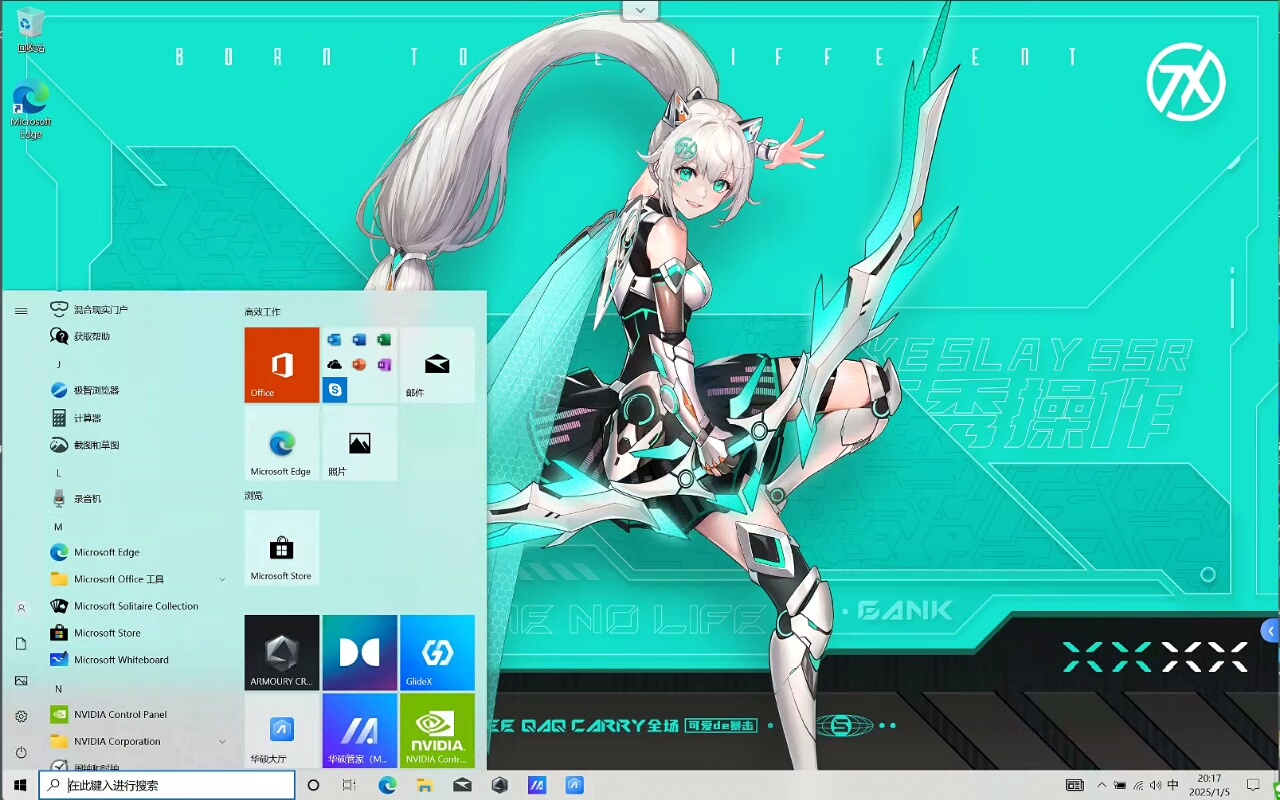Launch PowerPoint from the small Start tile
The height and width of the screenshot is (800, 1280).
click(359, 364)
